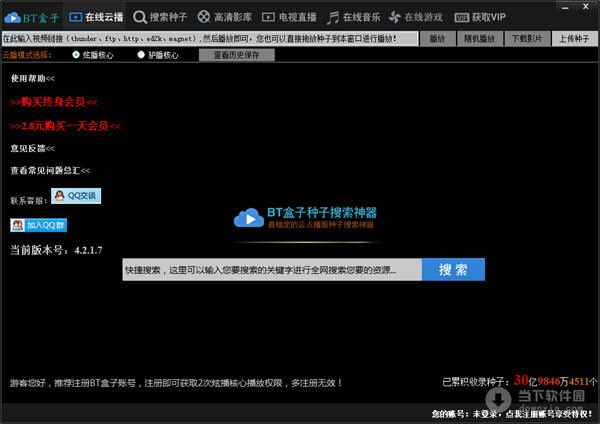Click the blue 搜索 button
The height and width of the screenshot is (424, 600).
(453, 269)
